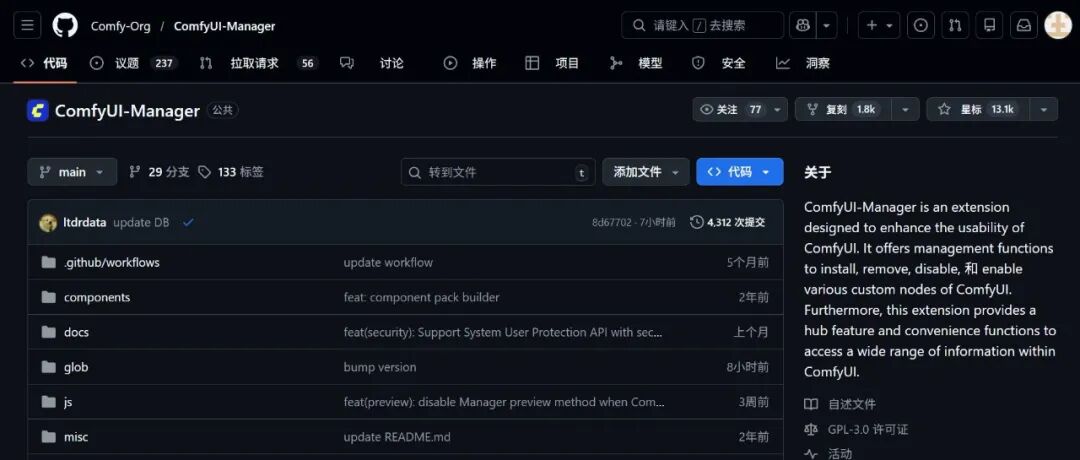This screenshot has width=1080, height=460.
Task: Click the search magnifier icon in header
Action: tap(638, 25)
